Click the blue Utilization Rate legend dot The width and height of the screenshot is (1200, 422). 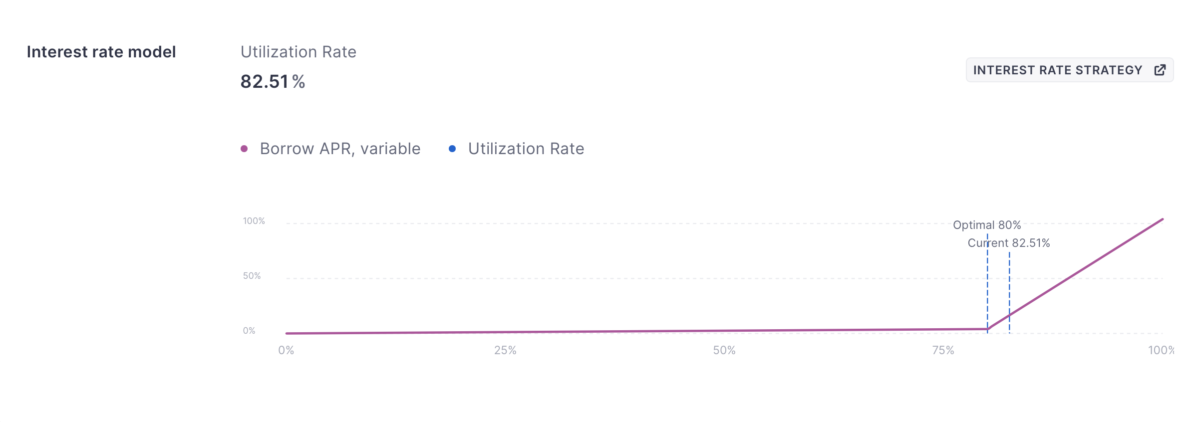point(452,149)
